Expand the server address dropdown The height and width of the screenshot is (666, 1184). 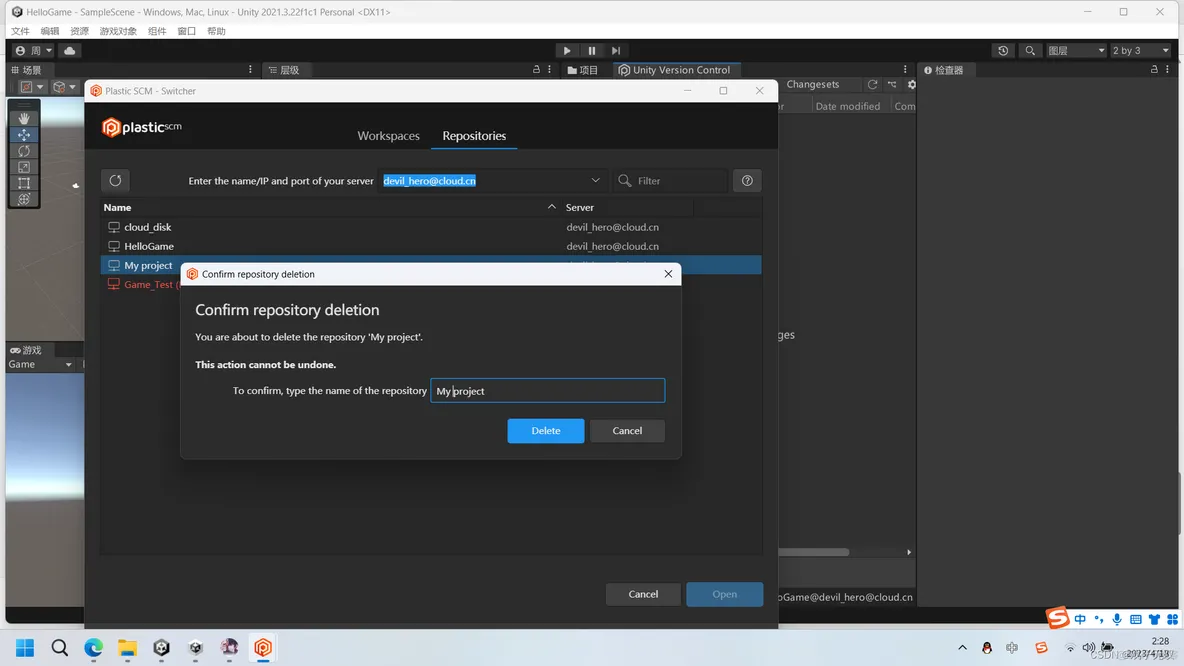pyautogui.click(x=595, y=180)
